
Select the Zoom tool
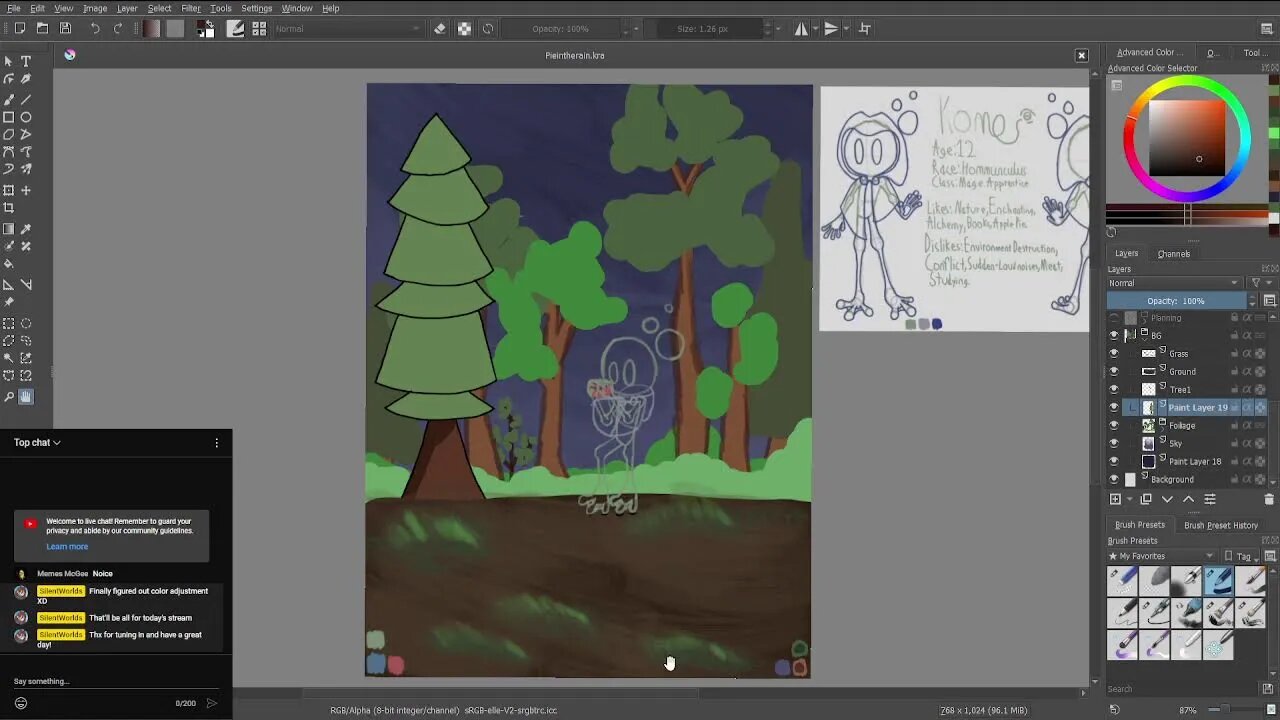tap(9, 397)
